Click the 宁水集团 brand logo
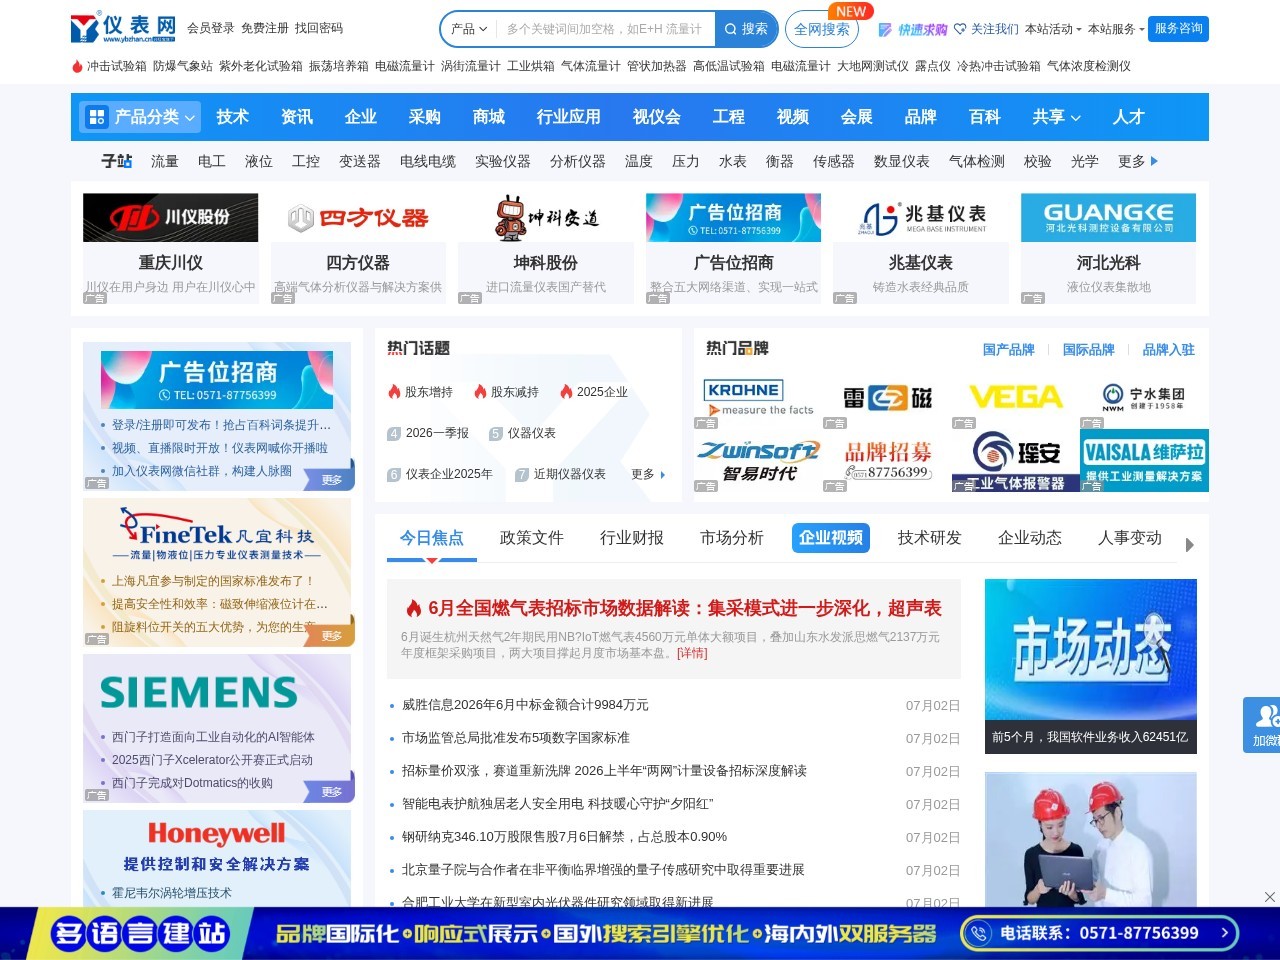 coord(1145,399)
